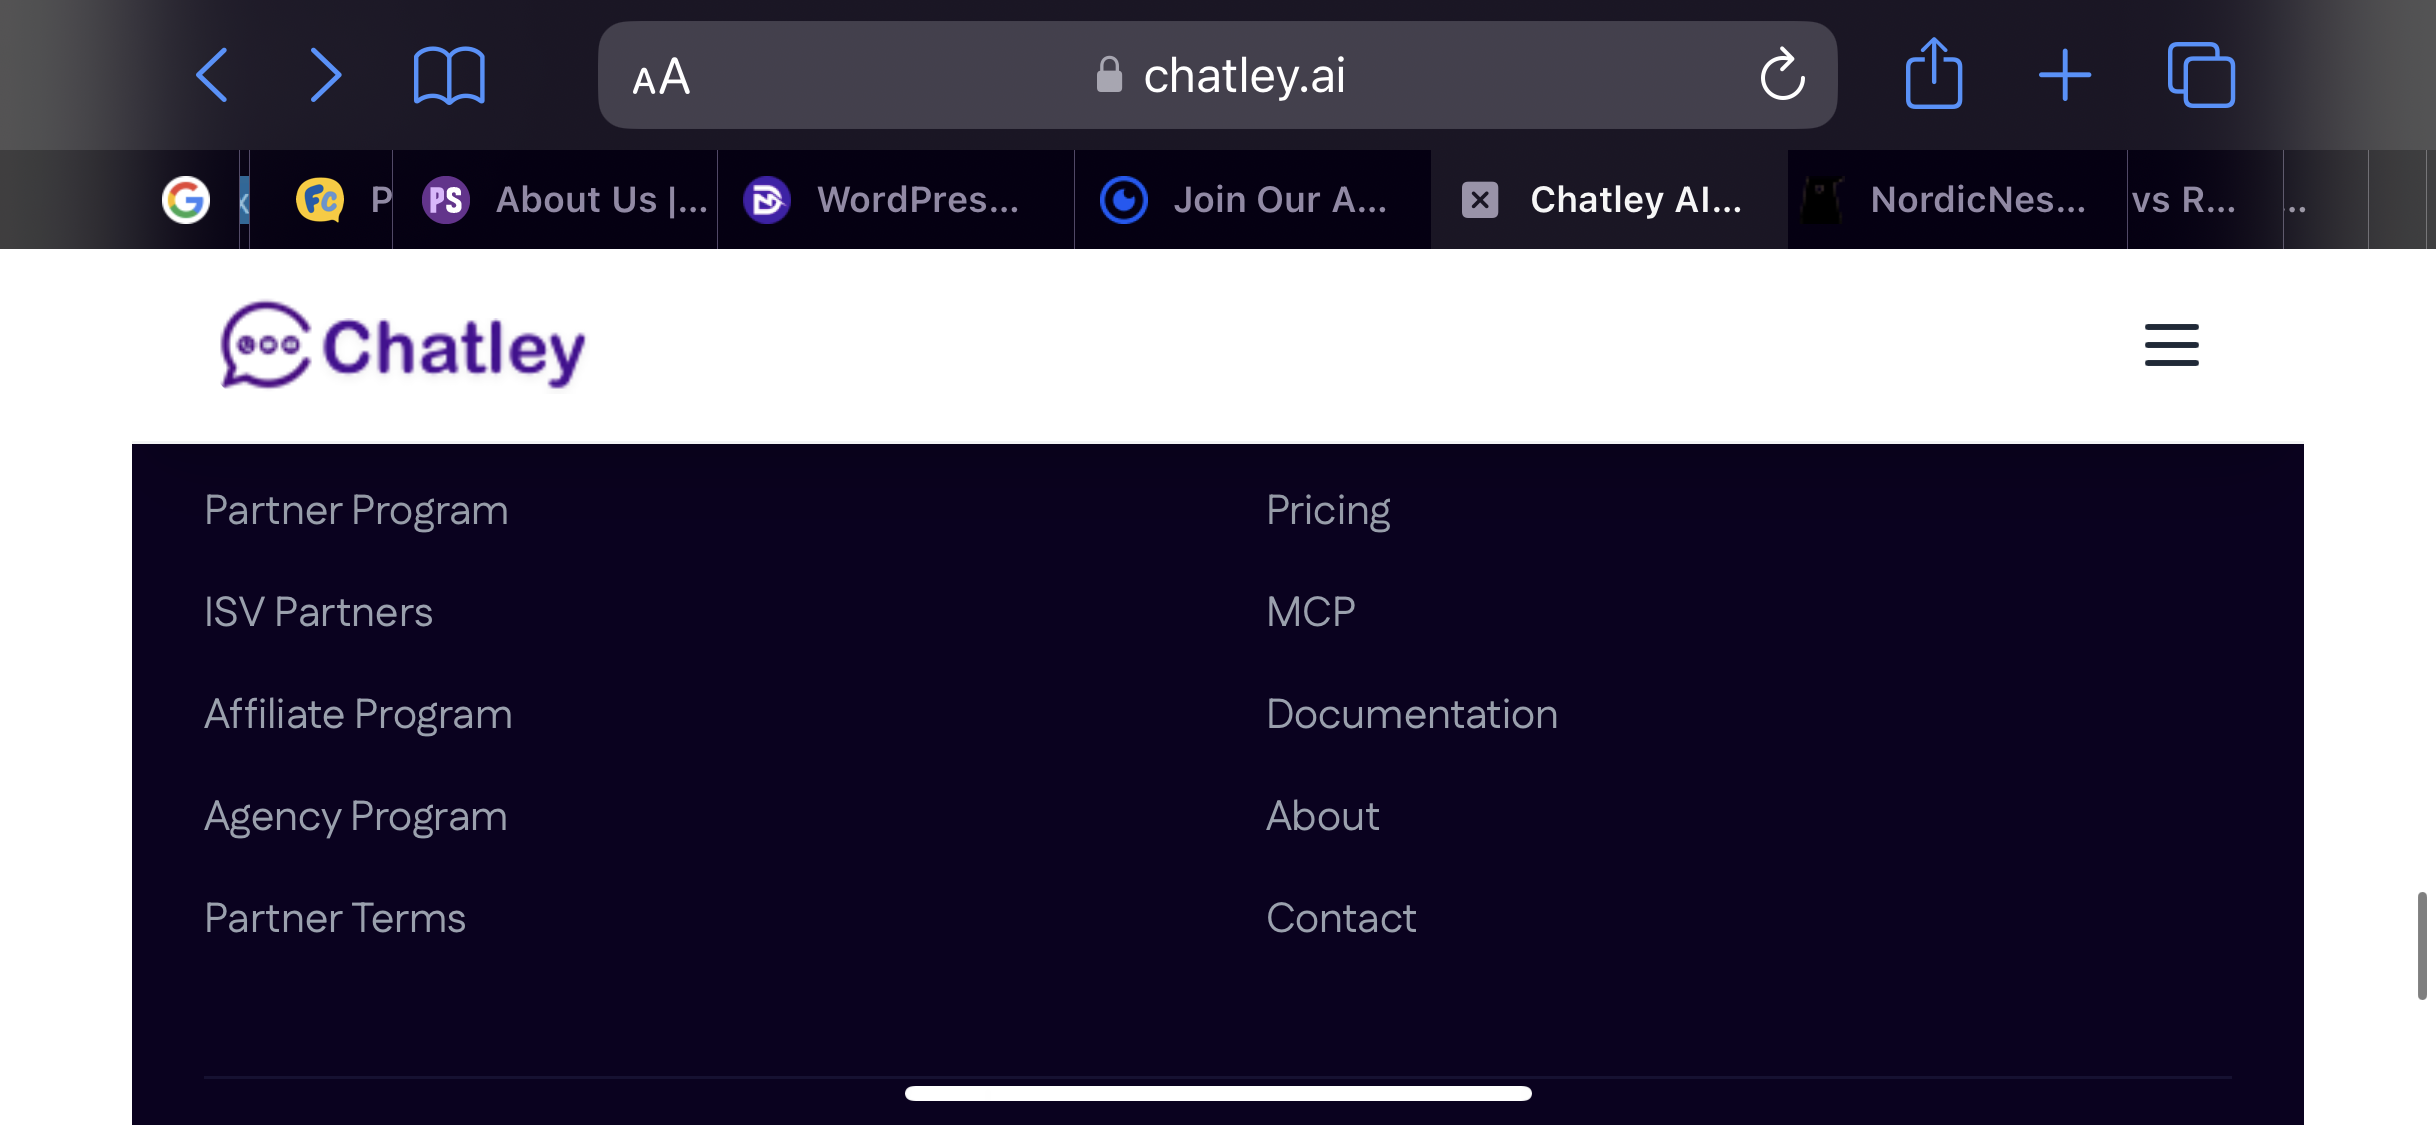Switch to the WordPress tab
Viewport: 2436px width, 1125px height.
[896, 200]
